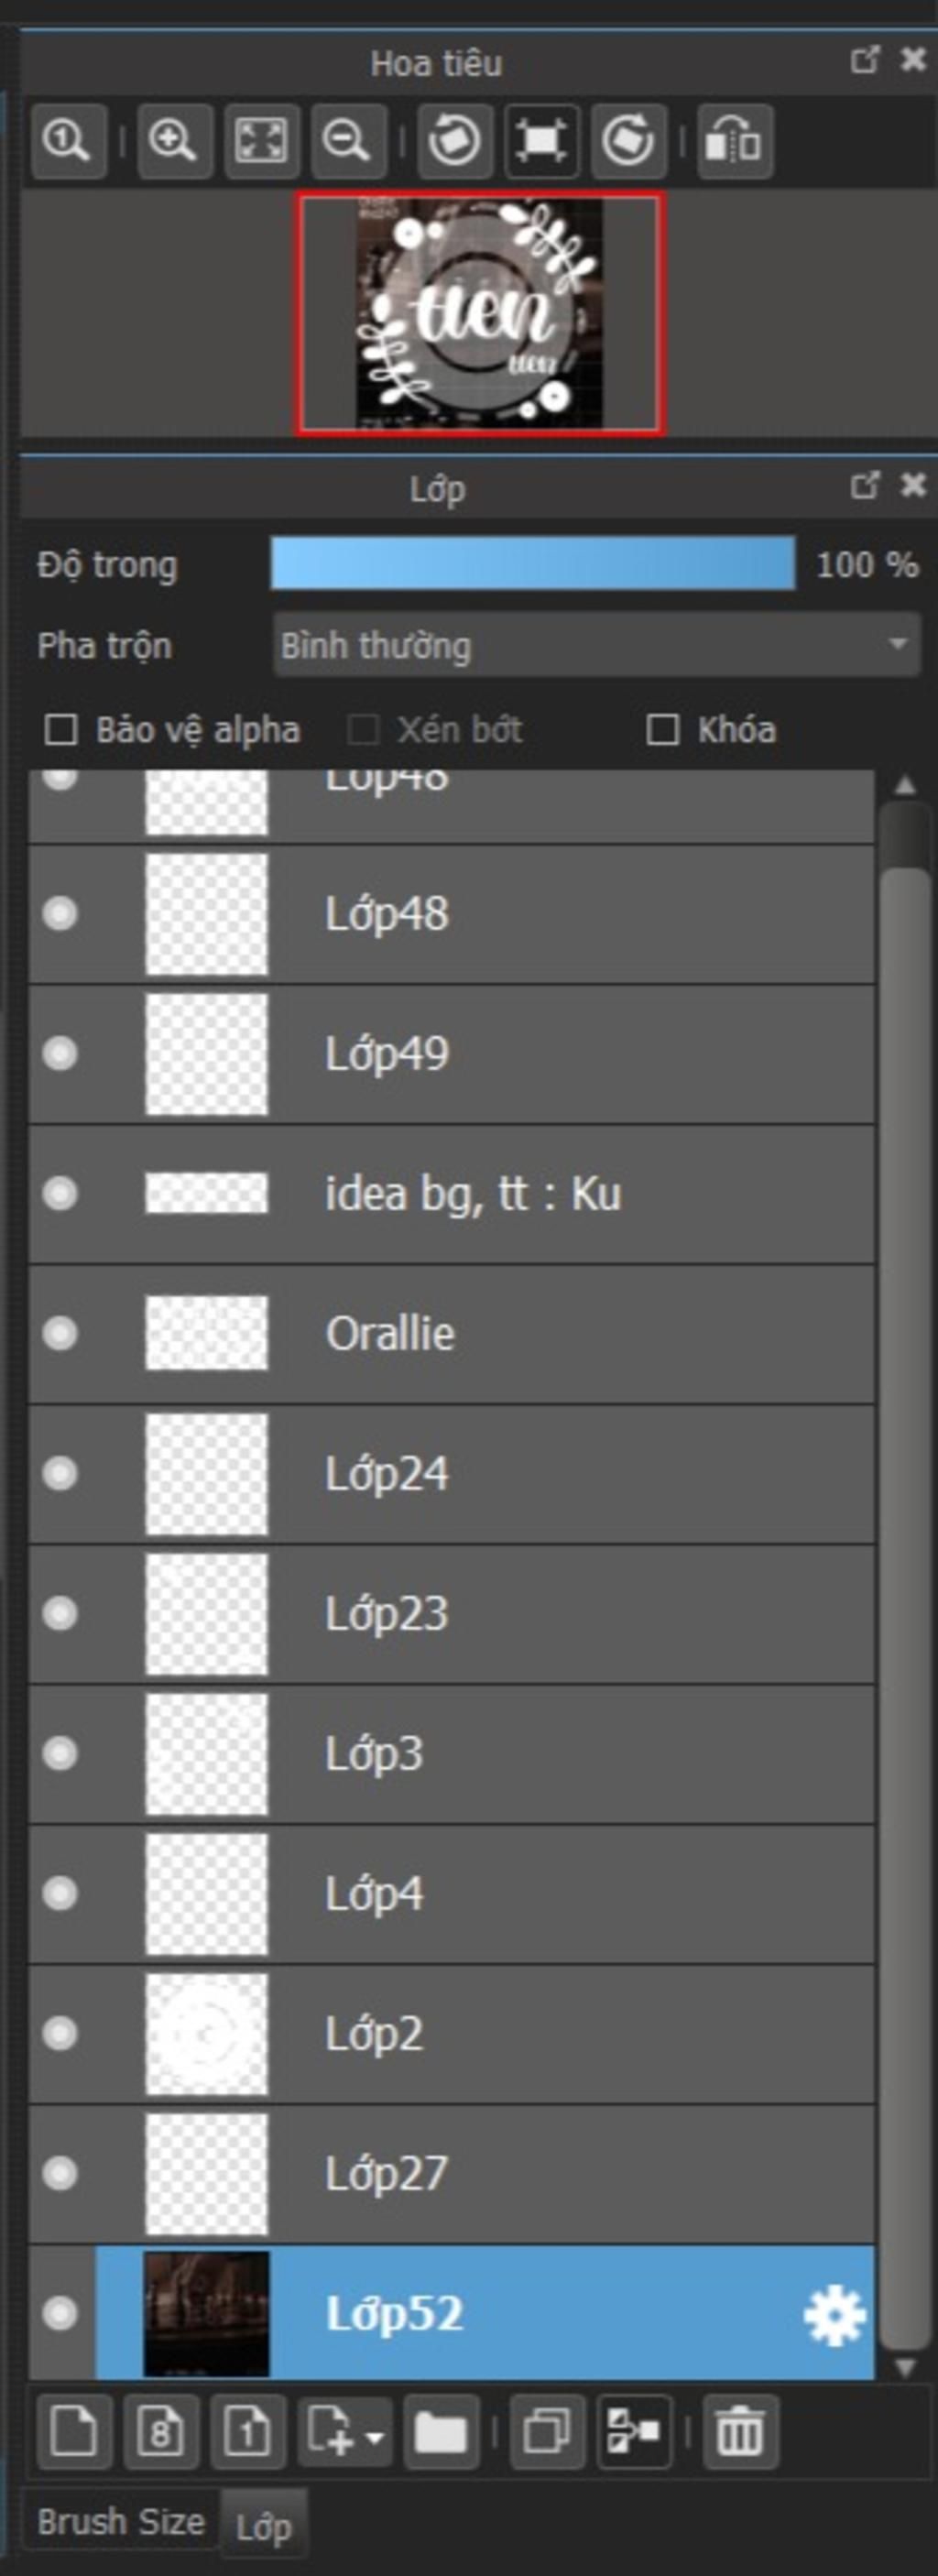Rotate canvas left in navigator
Image resolution: width=938 pixels, height=2576 pixels.
click(454, 141)
